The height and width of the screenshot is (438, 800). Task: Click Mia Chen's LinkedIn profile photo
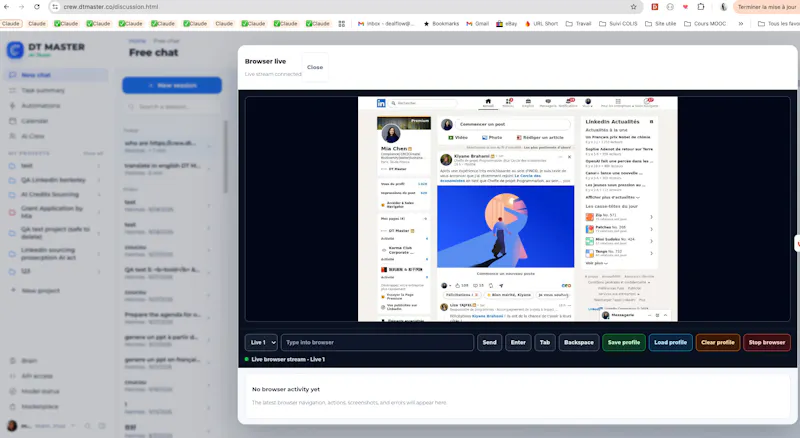(x=391, y=134)
